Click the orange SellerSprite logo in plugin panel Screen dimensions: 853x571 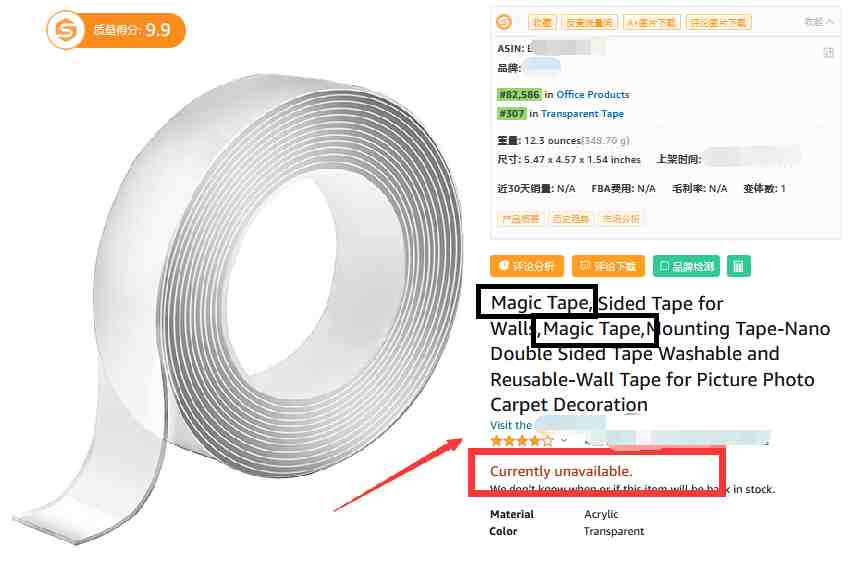click(x=504, y=22)
